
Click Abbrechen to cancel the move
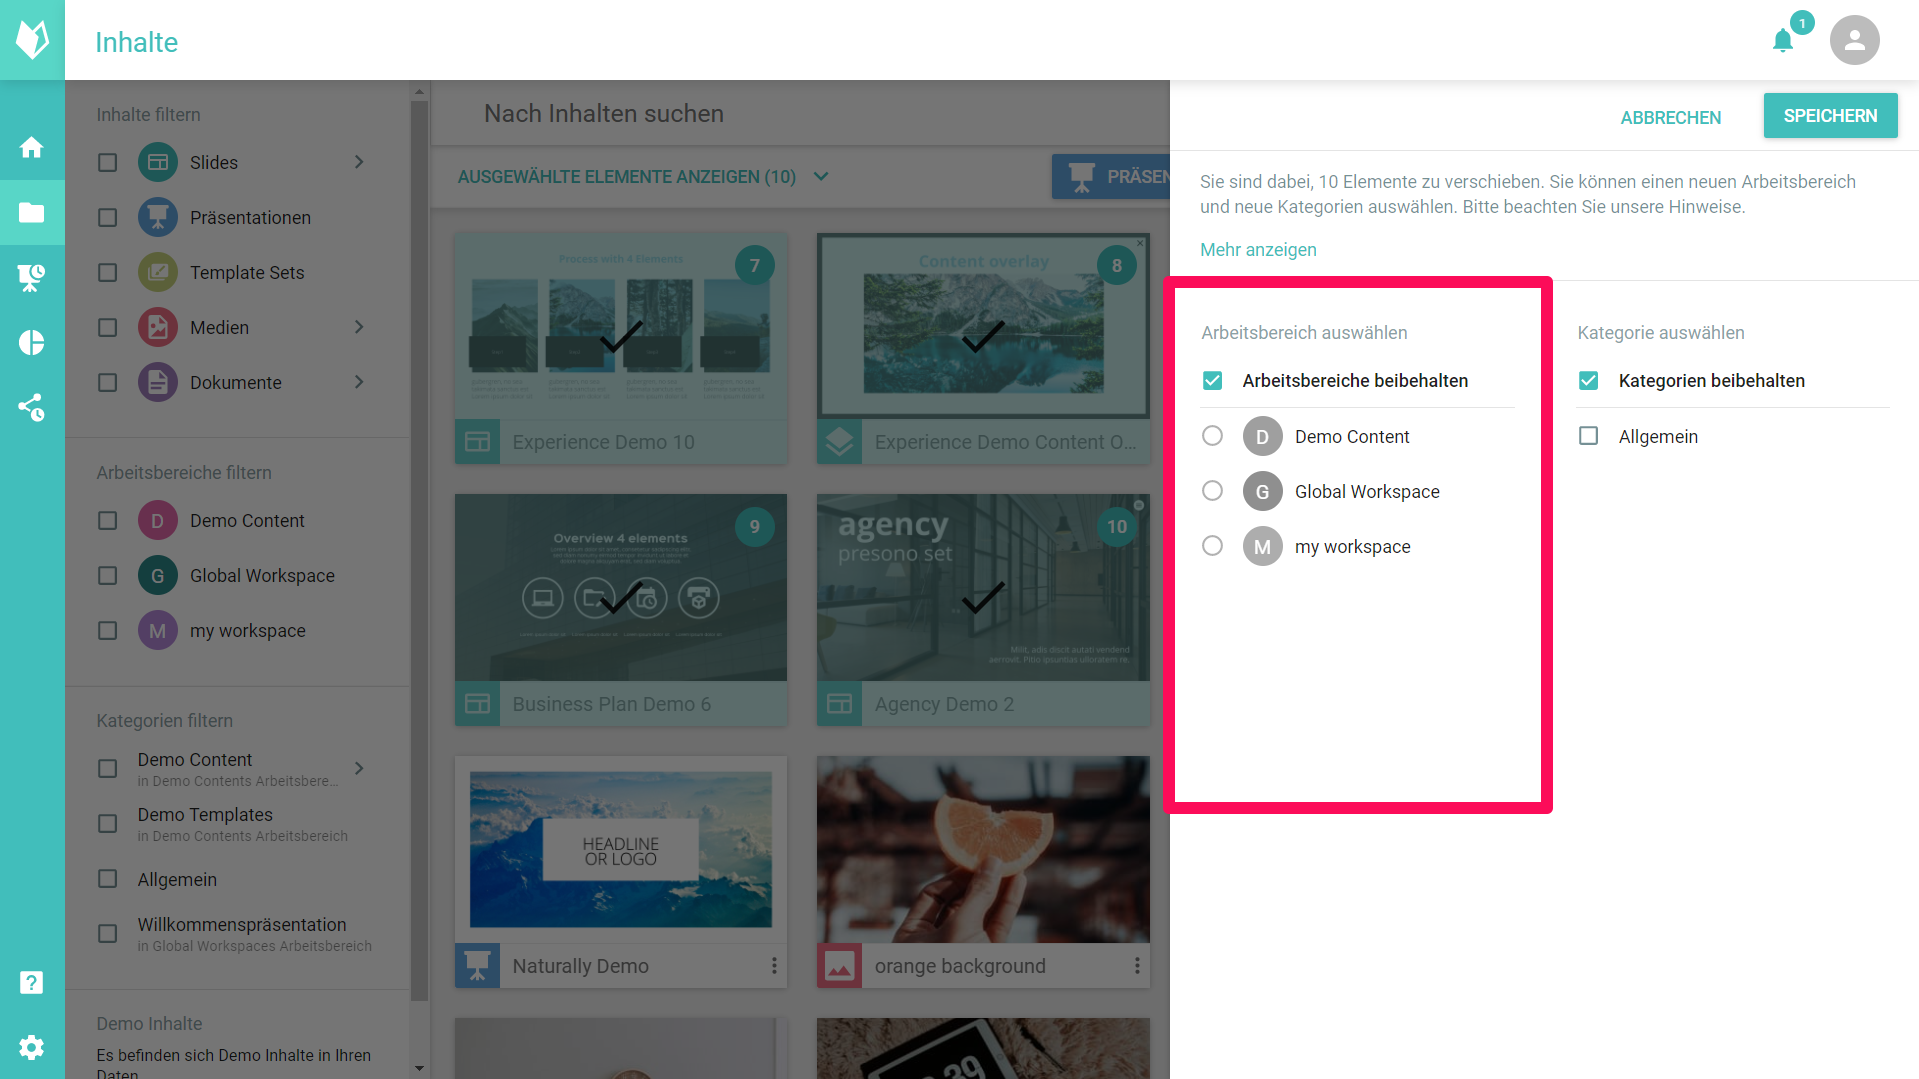(x=1670, y=117)
